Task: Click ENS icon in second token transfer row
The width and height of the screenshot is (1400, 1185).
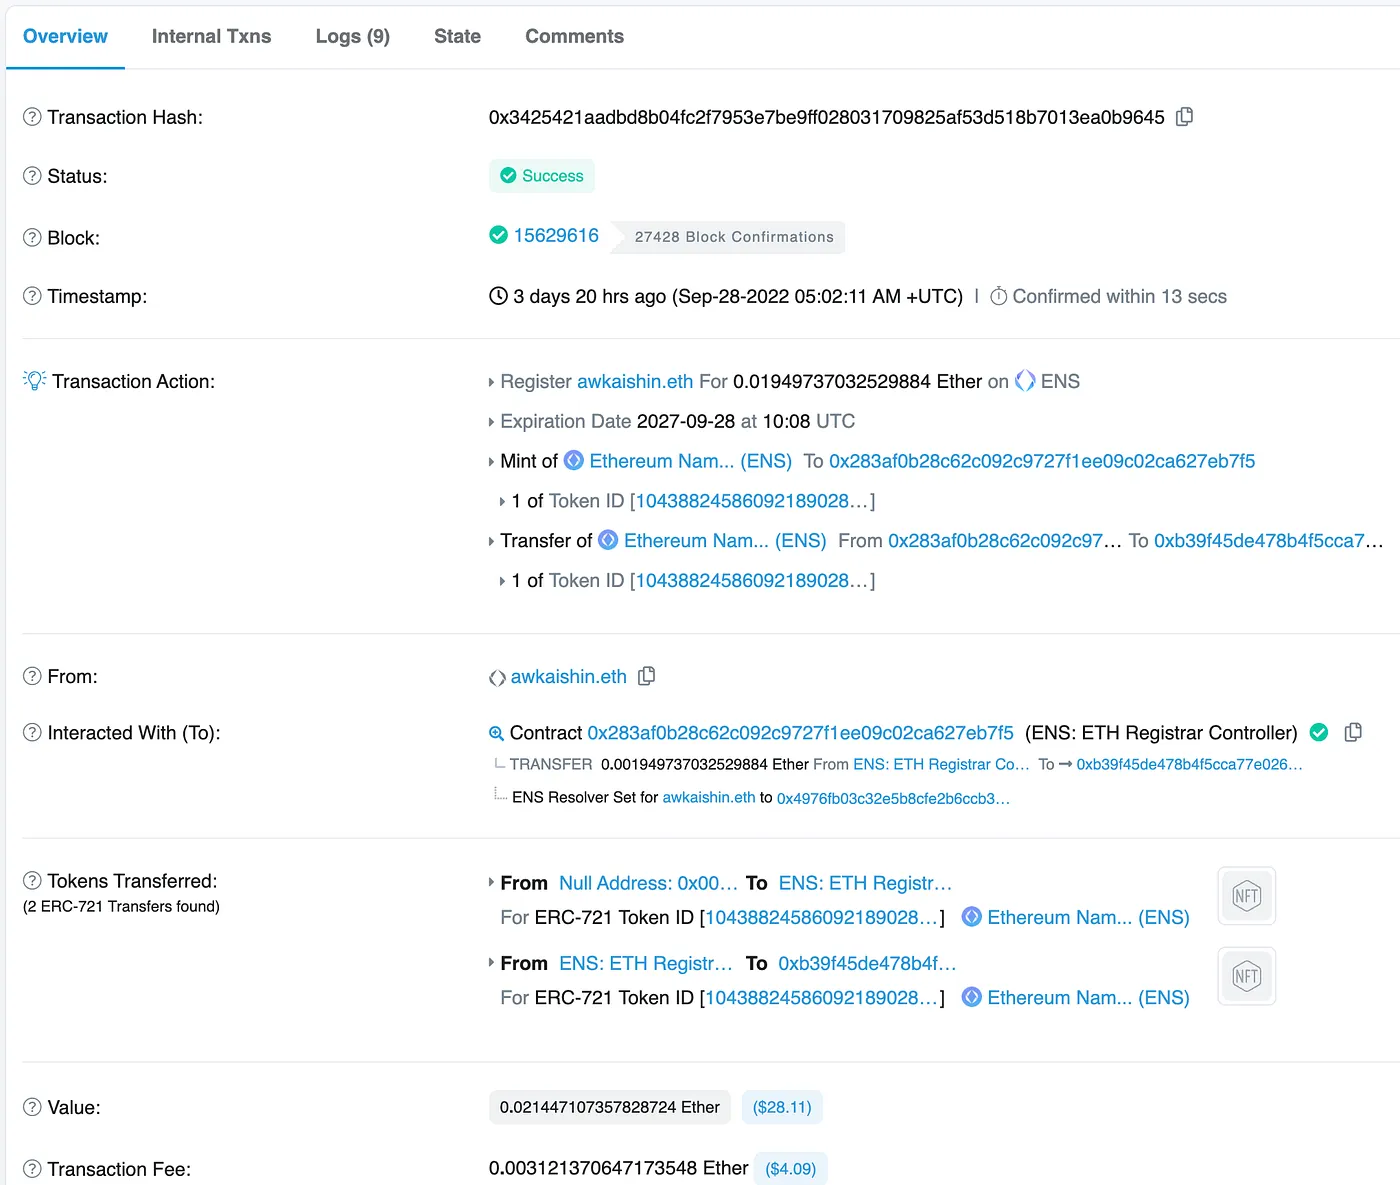Action: click(x=971, y=997)
